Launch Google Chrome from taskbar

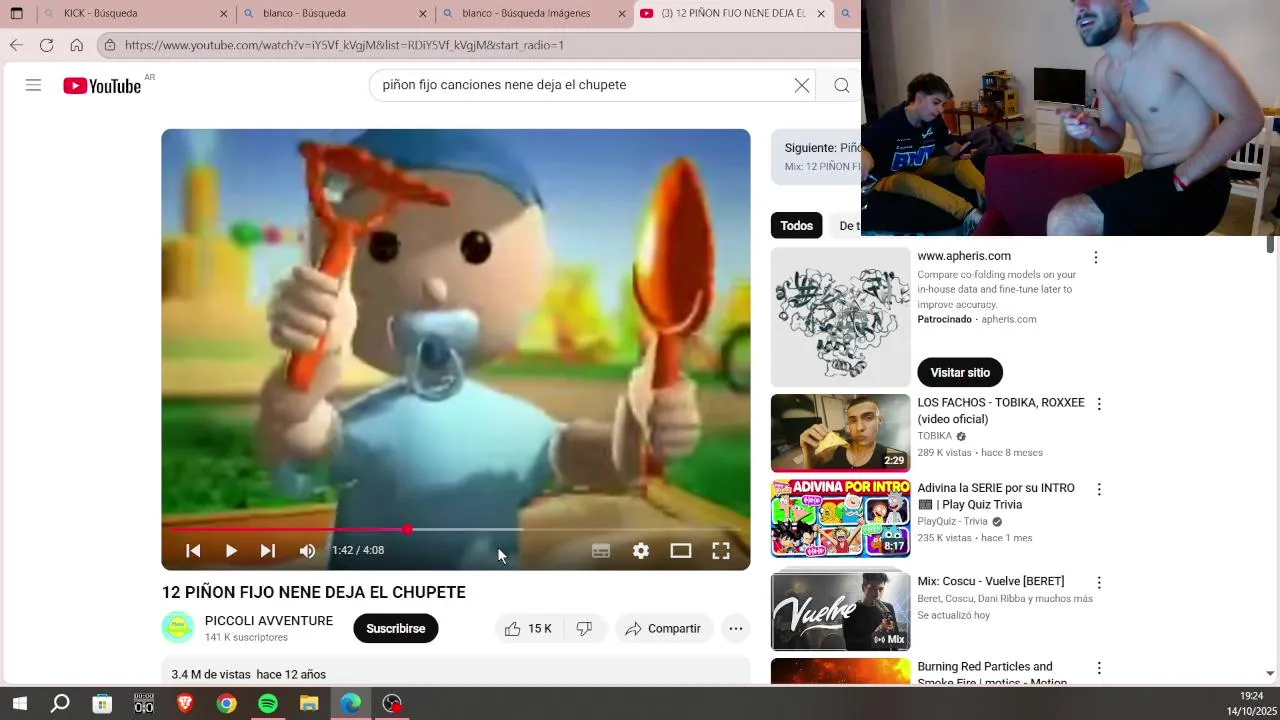(x=227, y=704)
